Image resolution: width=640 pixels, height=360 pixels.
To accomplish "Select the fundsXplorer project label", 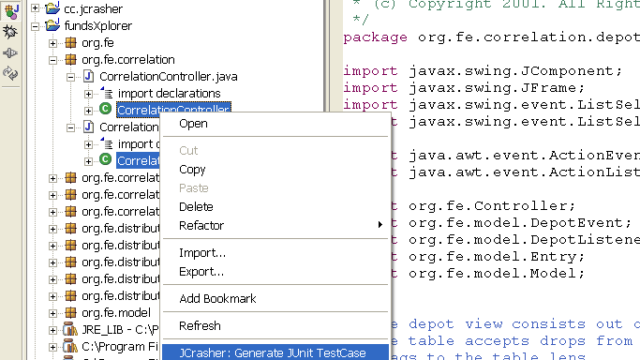I will pos(98,26).
